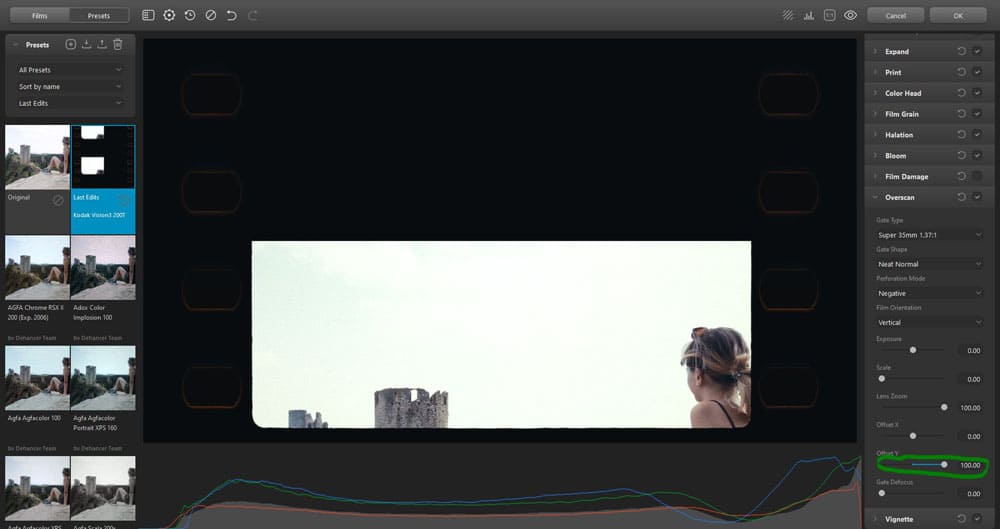Screen dimensions: 1000x529
Task: Enable the Film Damage checkbox
Action: coord(977,176)
